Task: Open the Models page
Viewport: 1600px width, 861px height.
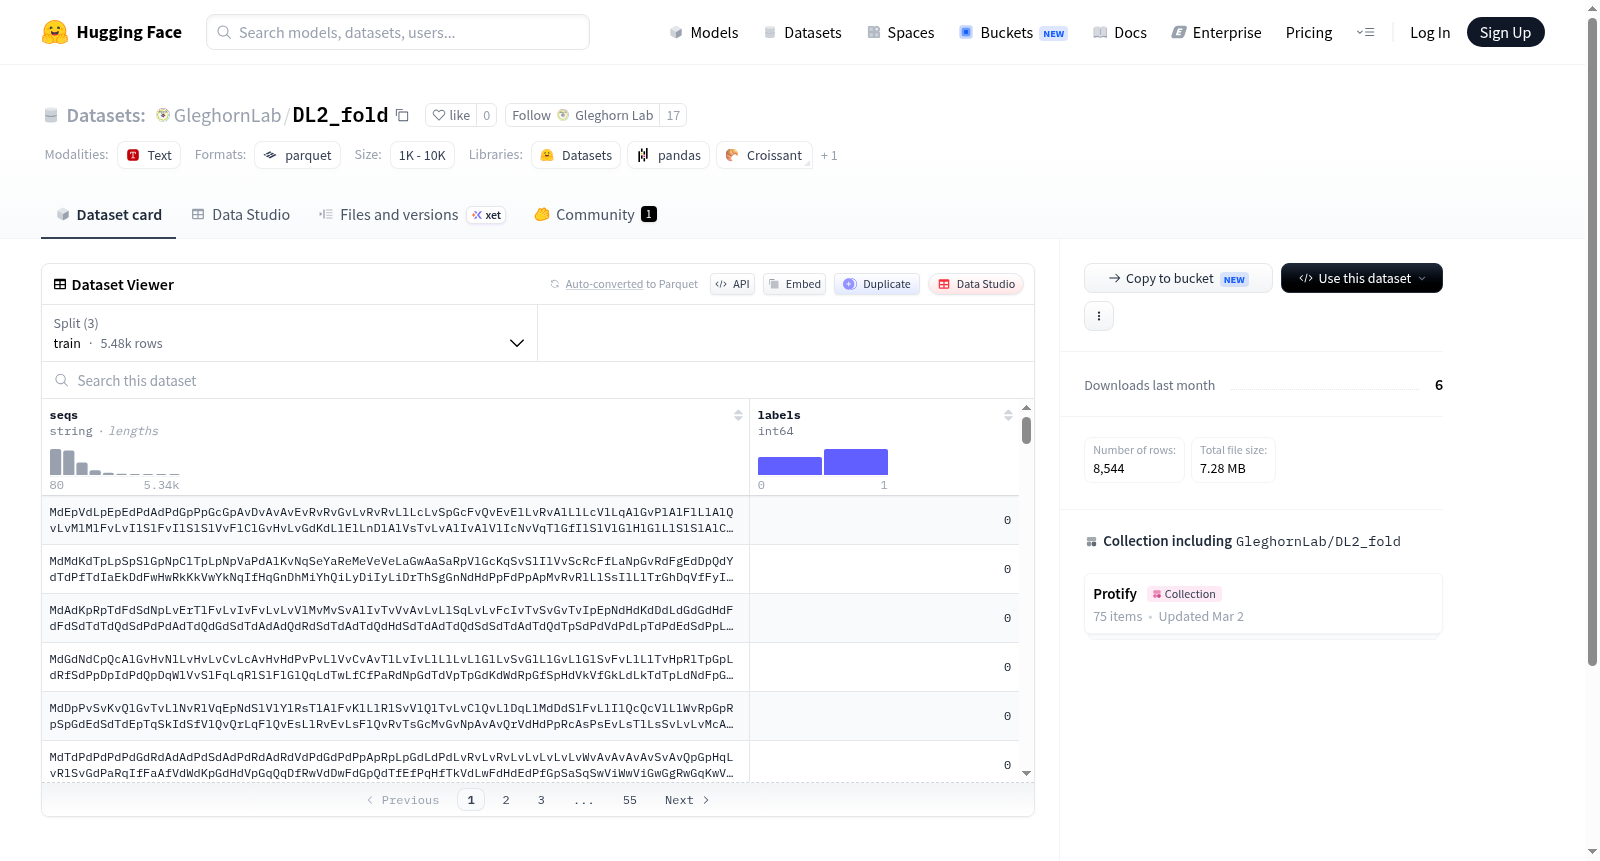Action: click(704, 32)
